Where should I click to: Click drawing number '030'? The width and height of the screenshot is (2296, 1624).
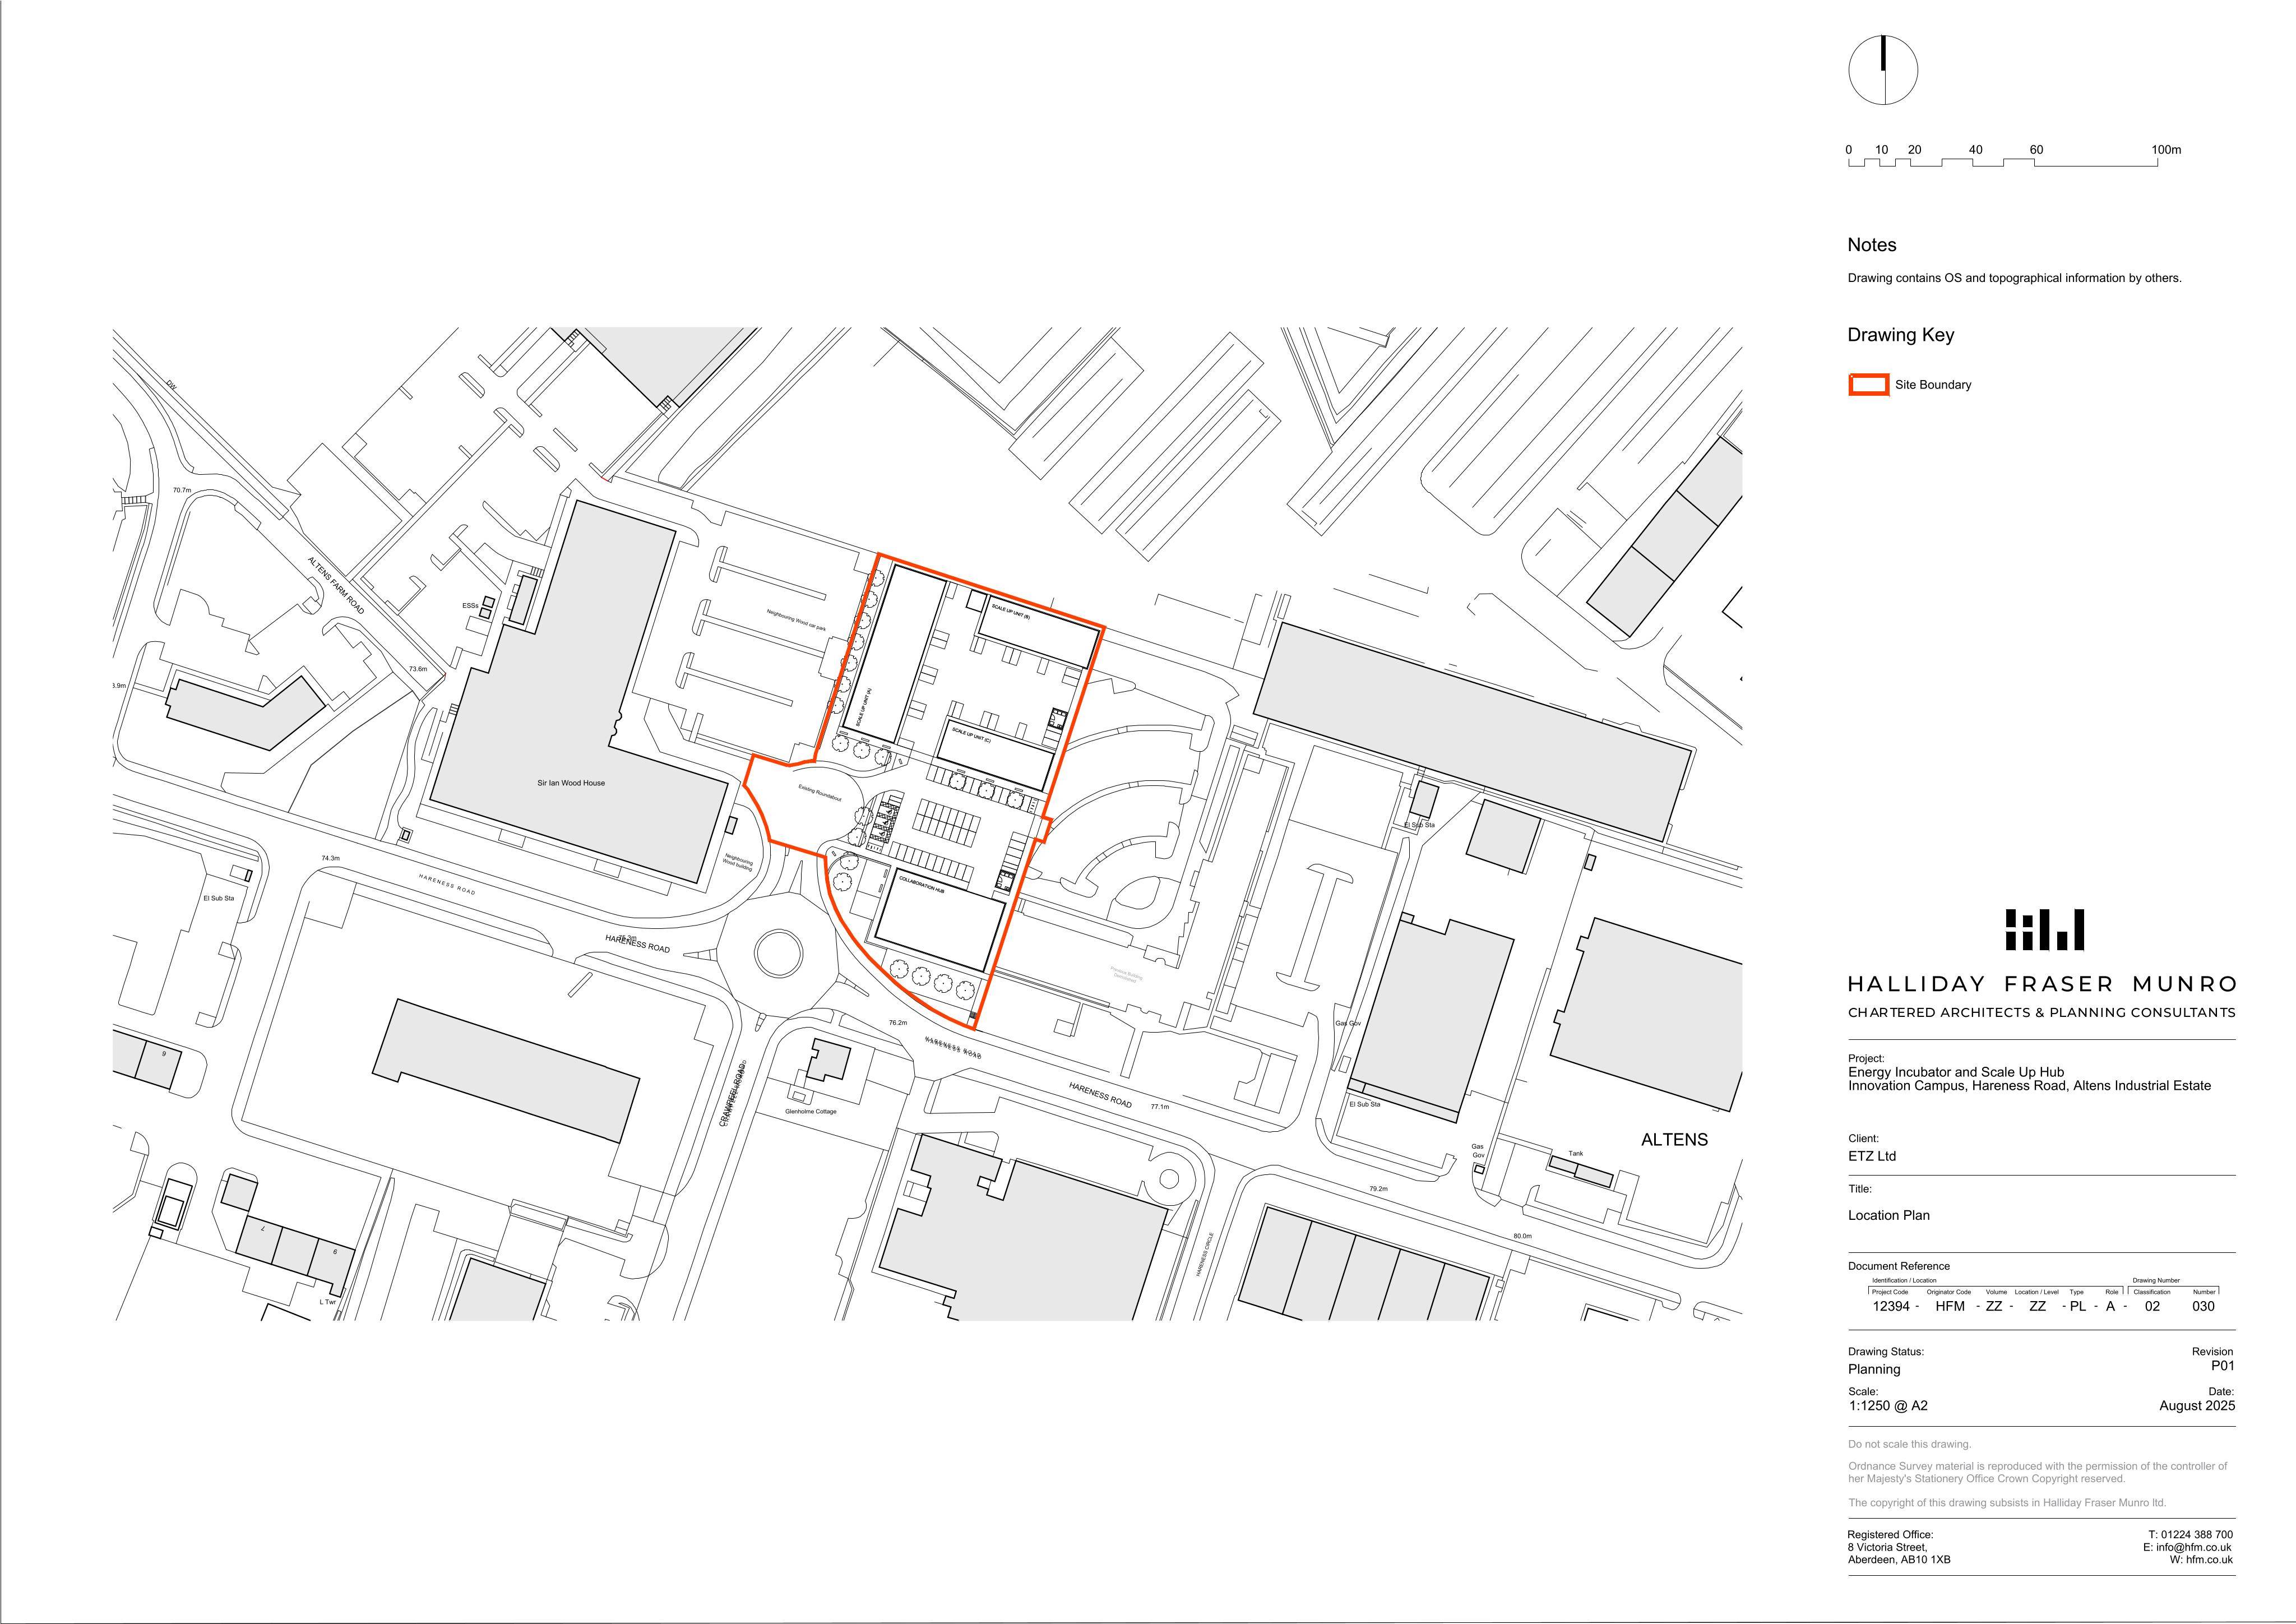pyautogui.click(x=2203, y=1306)
